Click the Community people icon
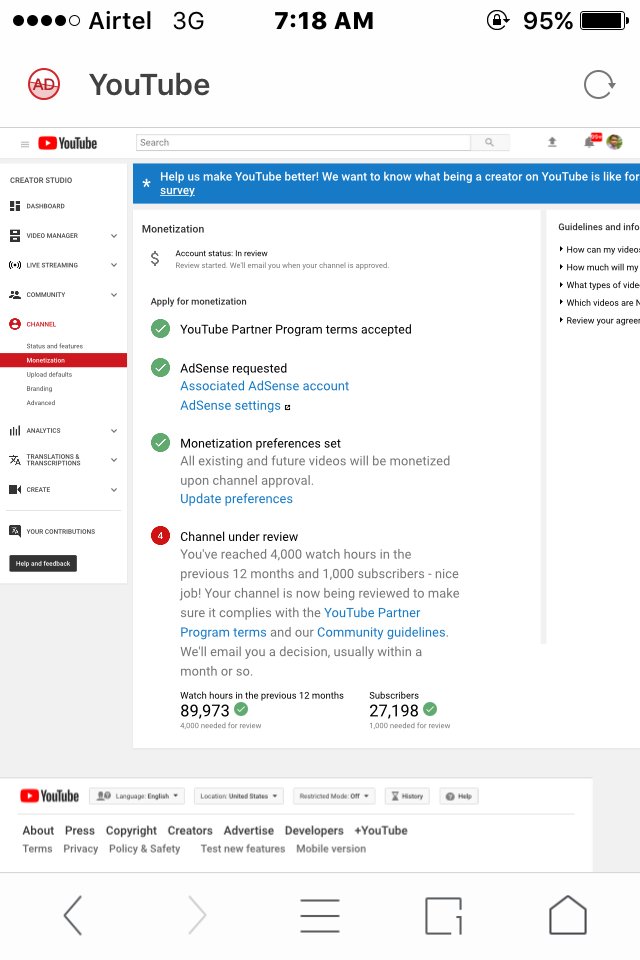The image size is (640, 960). coord(15,294)
